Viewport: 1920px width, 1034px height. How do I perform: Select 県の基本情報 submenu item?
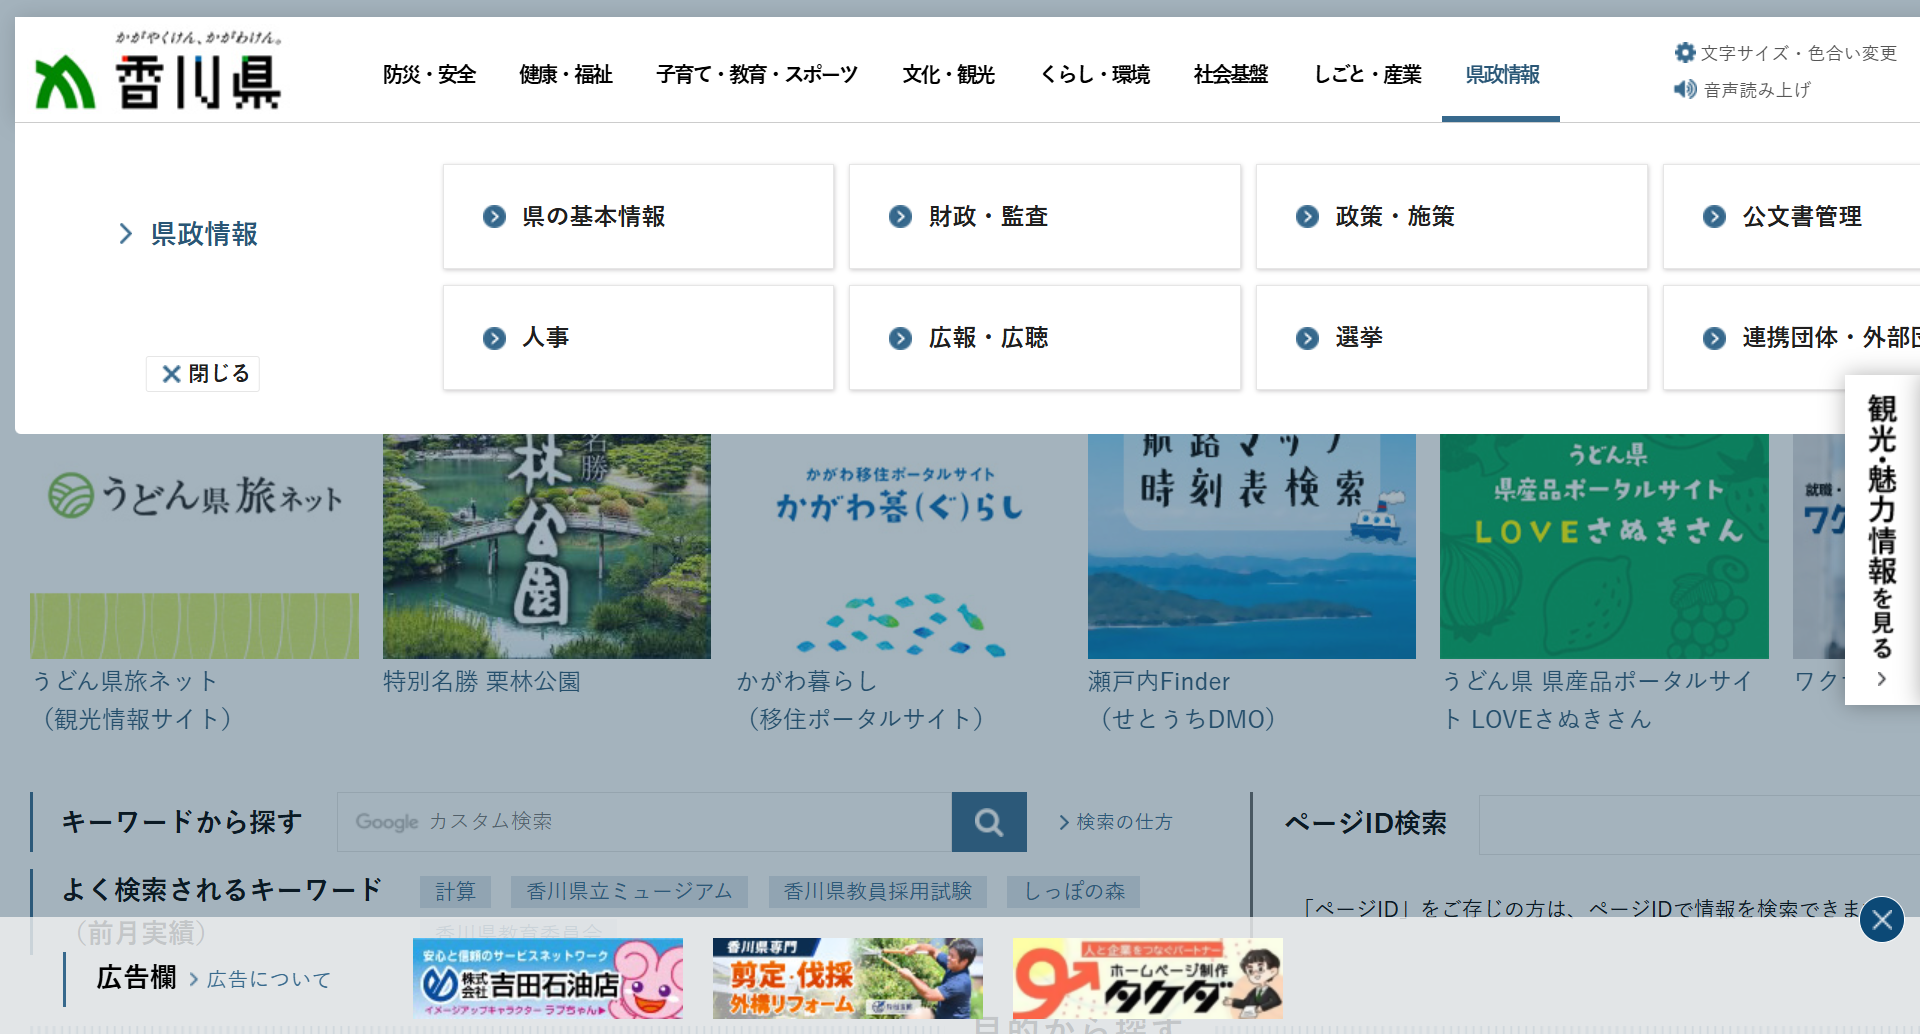point(638,217)
